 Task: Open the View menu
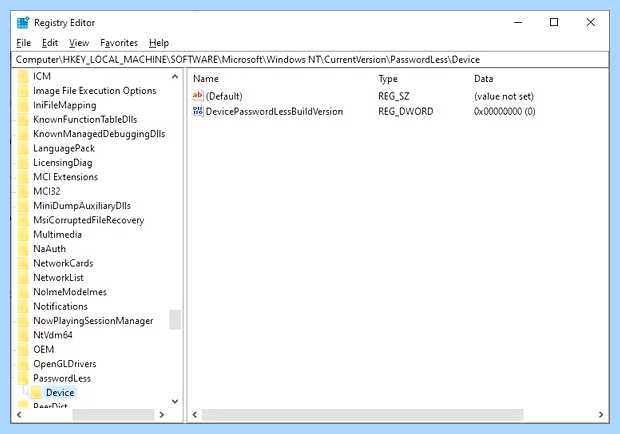[x=79, y=43]
